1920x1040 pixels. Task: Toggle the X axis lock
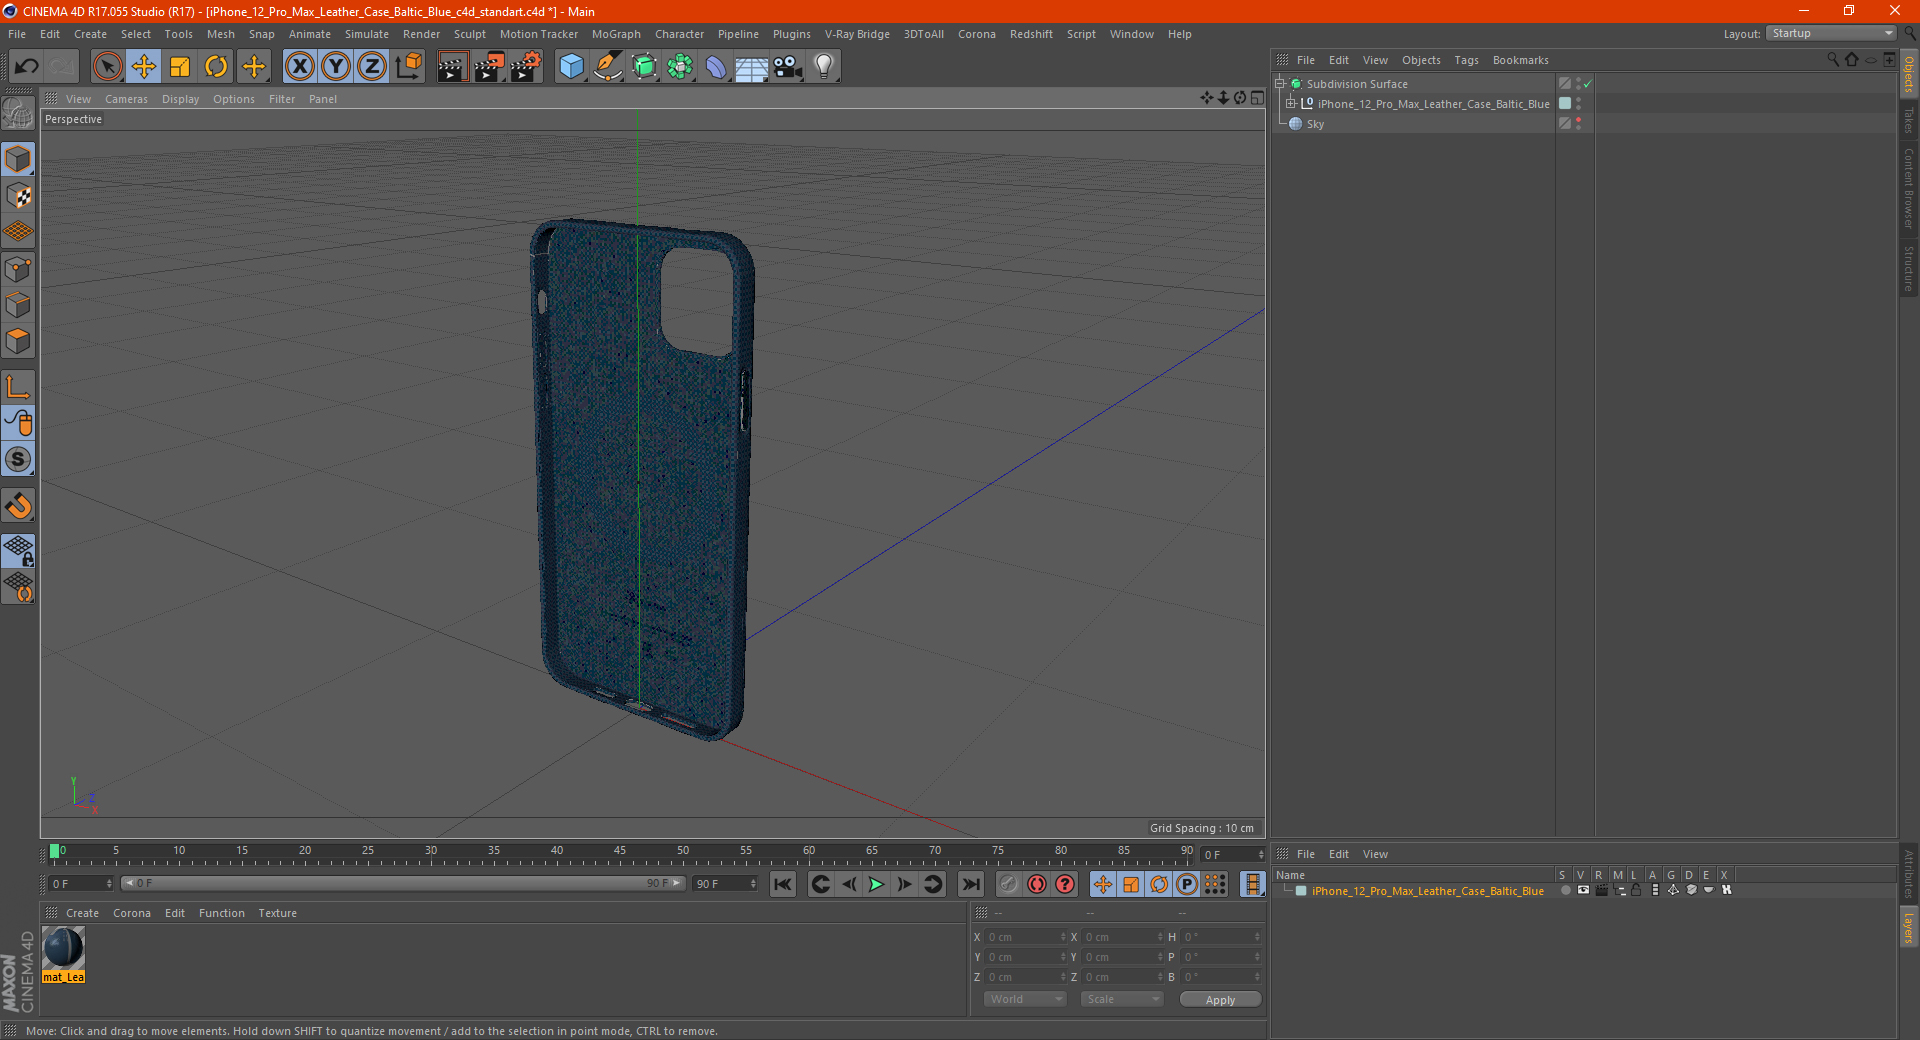(x=299, y=67)
